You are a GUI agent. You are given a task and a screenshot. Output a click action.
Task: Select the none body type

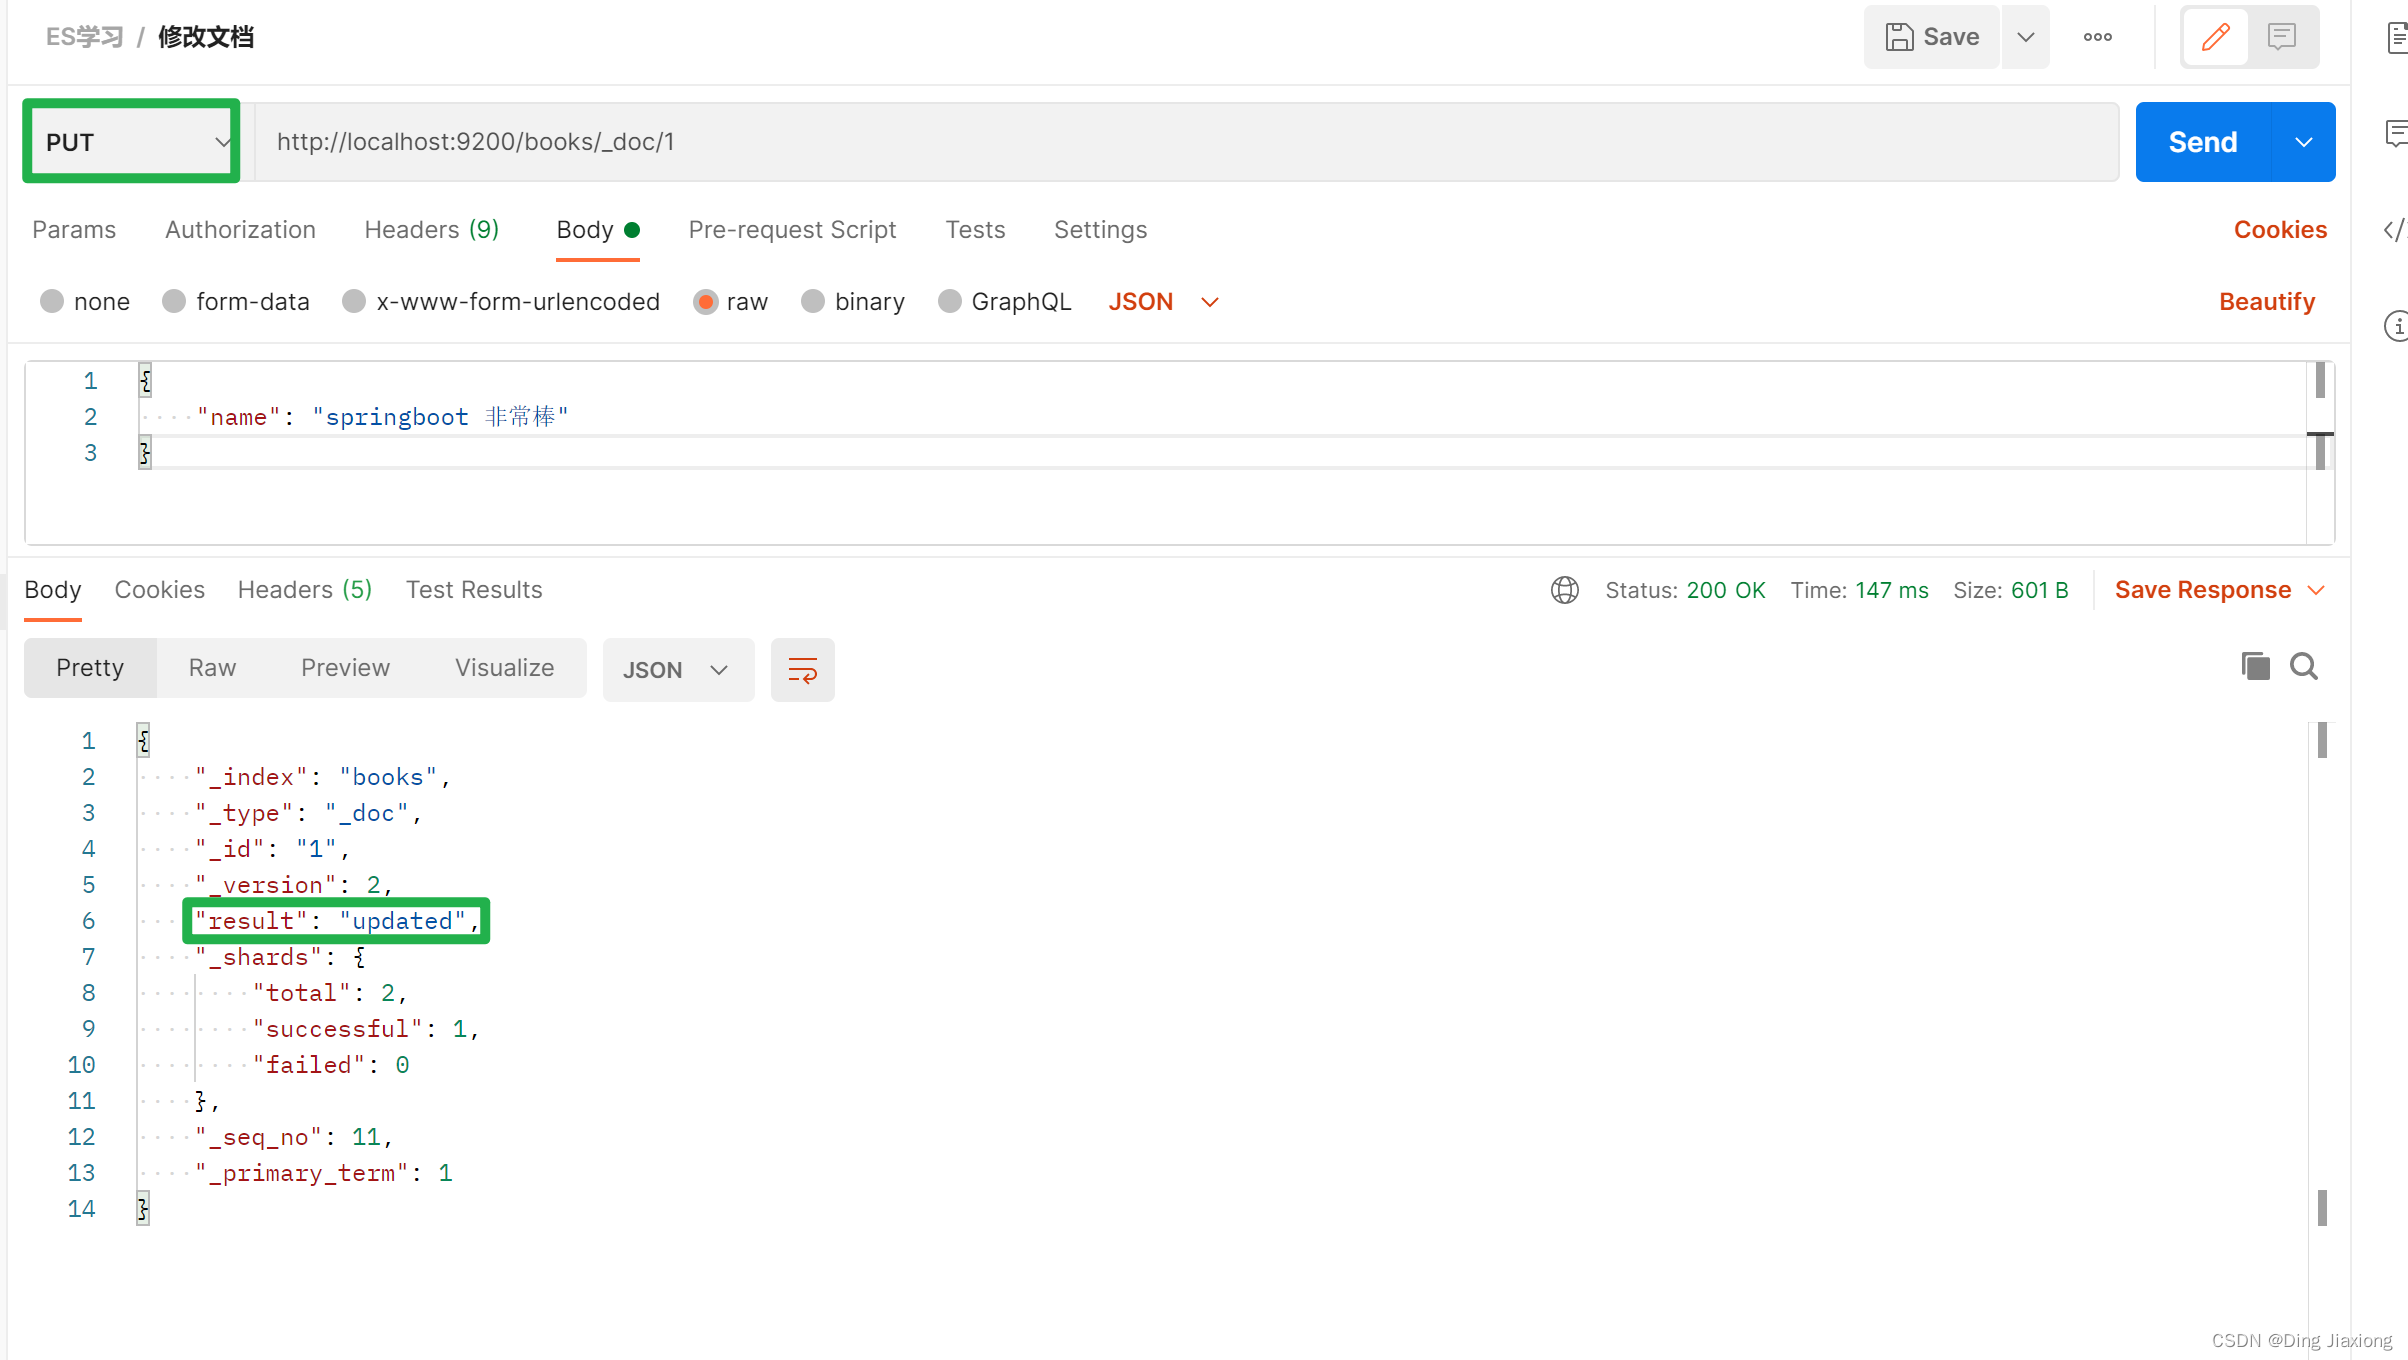[85, 302]
